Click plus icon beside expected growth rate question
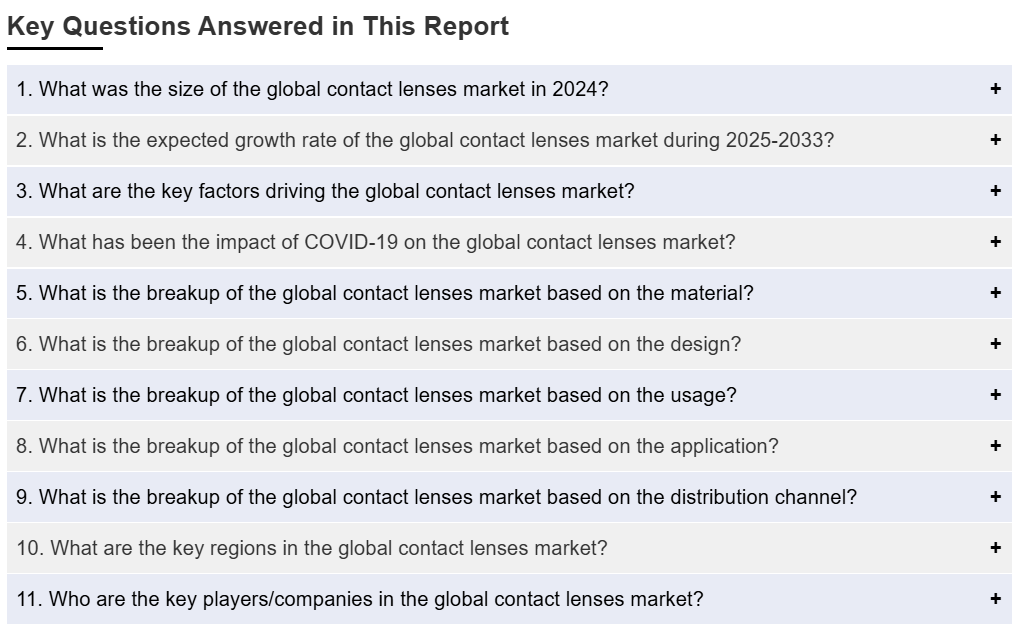The width and height of the screenshot is (1015, 627). 995,140
